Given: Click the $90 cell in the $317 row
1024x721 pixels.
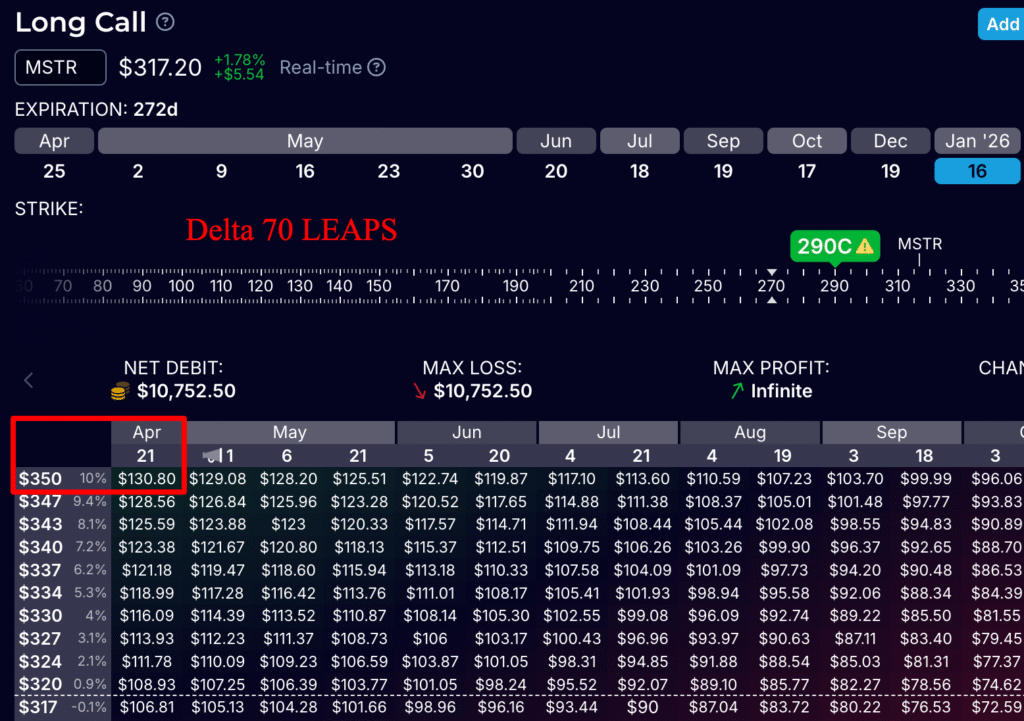Looking at the screenshot, I should pos(642,707).
